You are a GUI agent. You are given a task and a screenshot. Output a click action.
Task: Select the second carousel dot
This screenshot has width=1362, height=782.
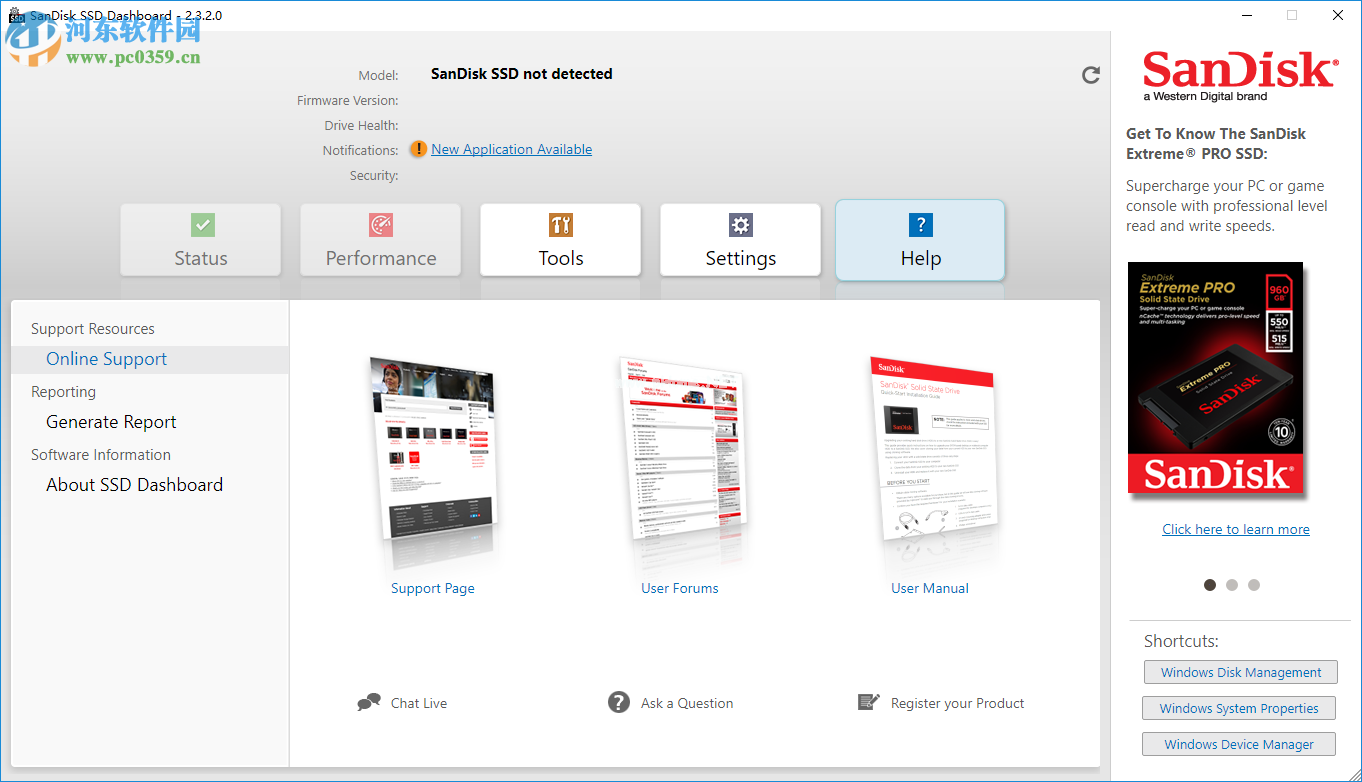point(1232,585)
